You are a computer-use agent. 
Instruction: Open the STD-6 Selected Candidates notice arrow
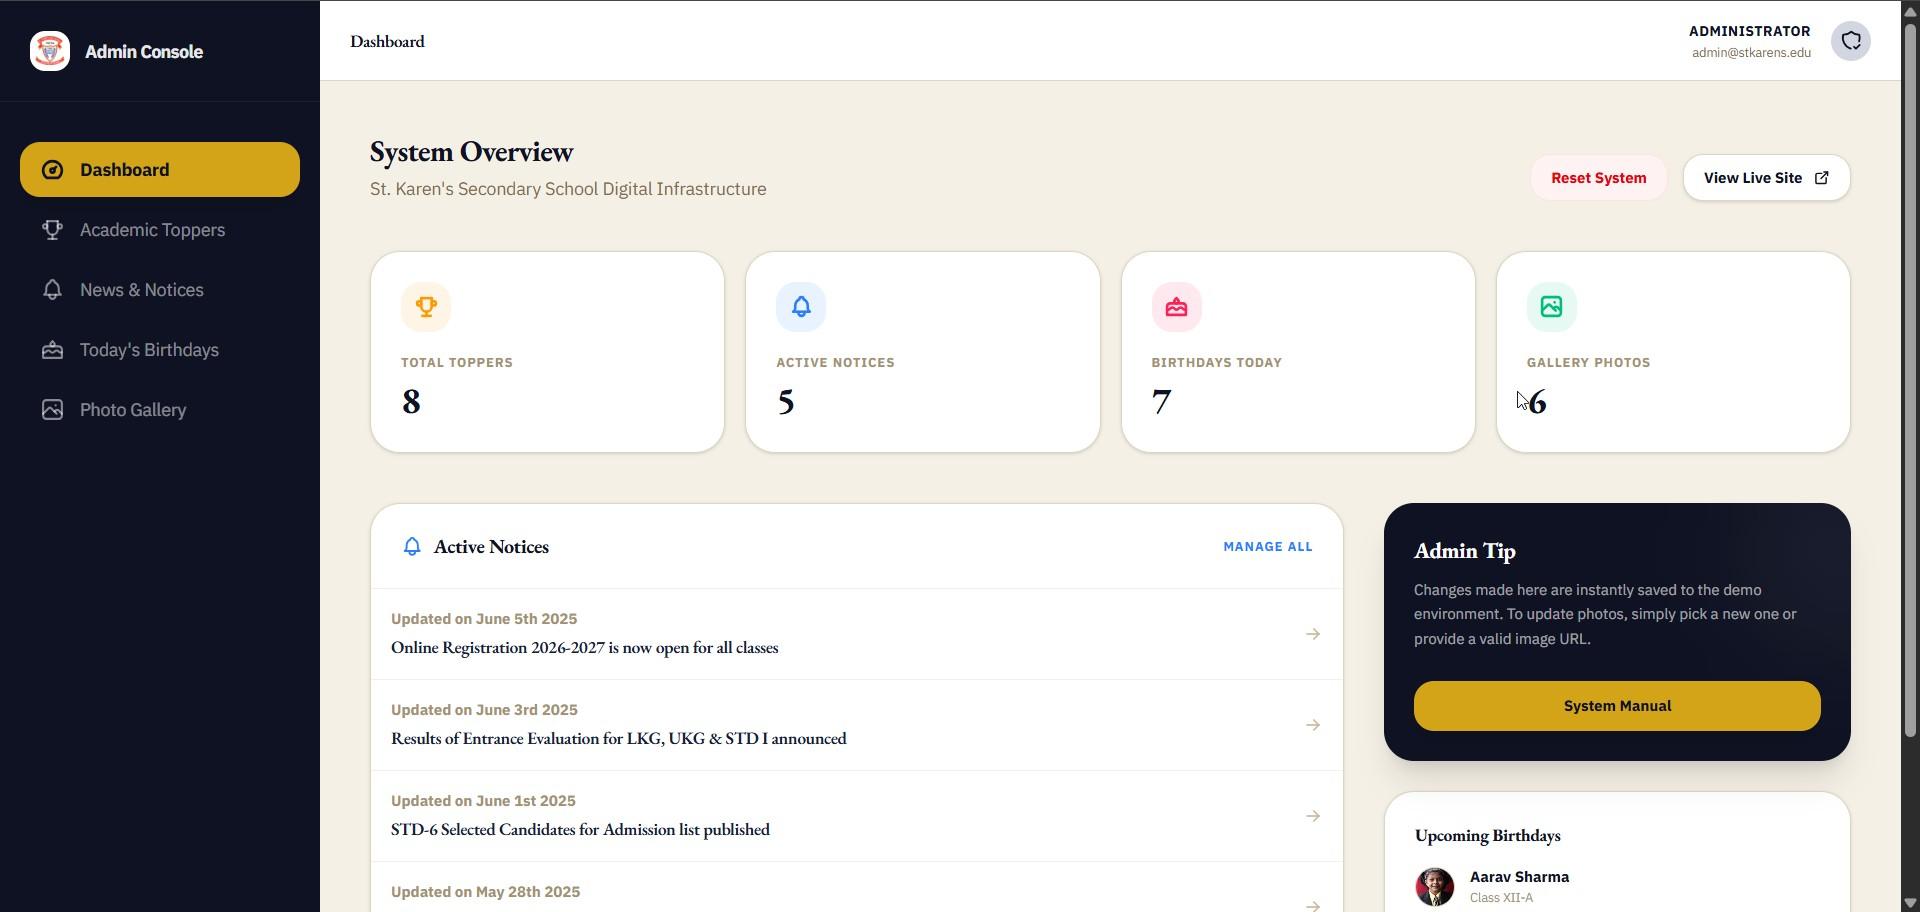1313,816
